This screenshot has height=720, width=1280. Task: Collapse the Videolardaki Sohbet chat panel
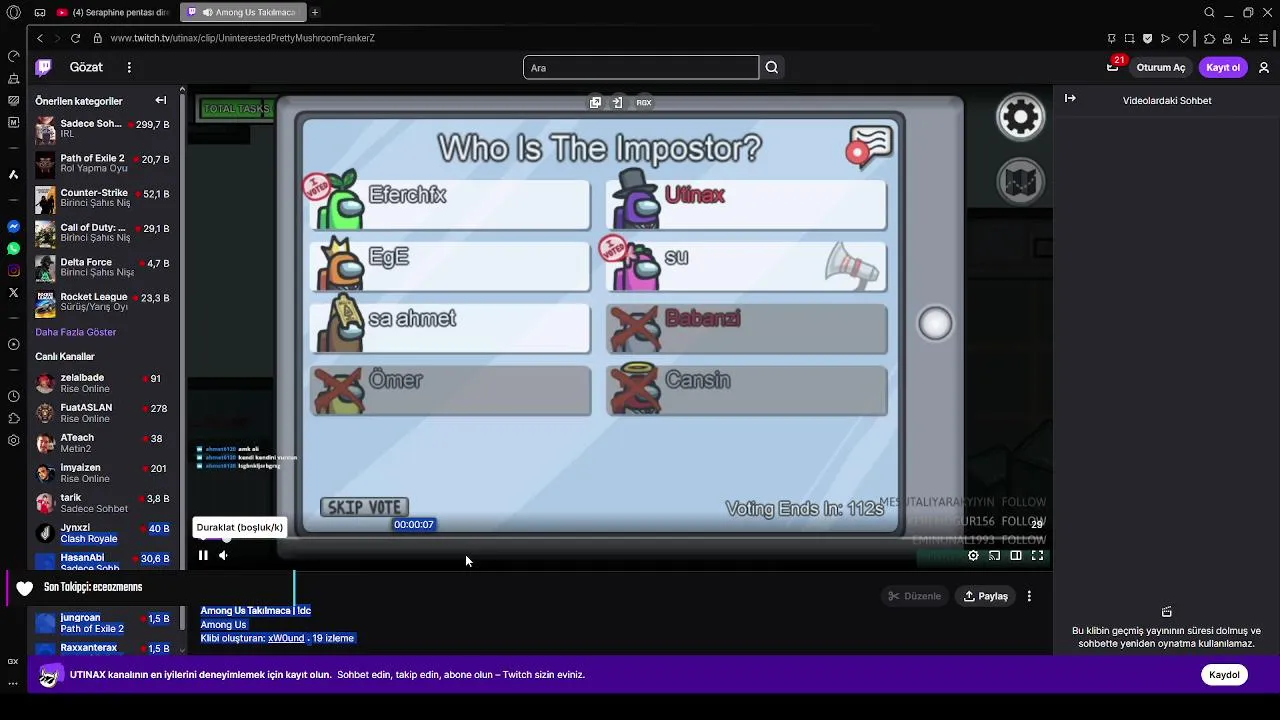pos(1070,99)
